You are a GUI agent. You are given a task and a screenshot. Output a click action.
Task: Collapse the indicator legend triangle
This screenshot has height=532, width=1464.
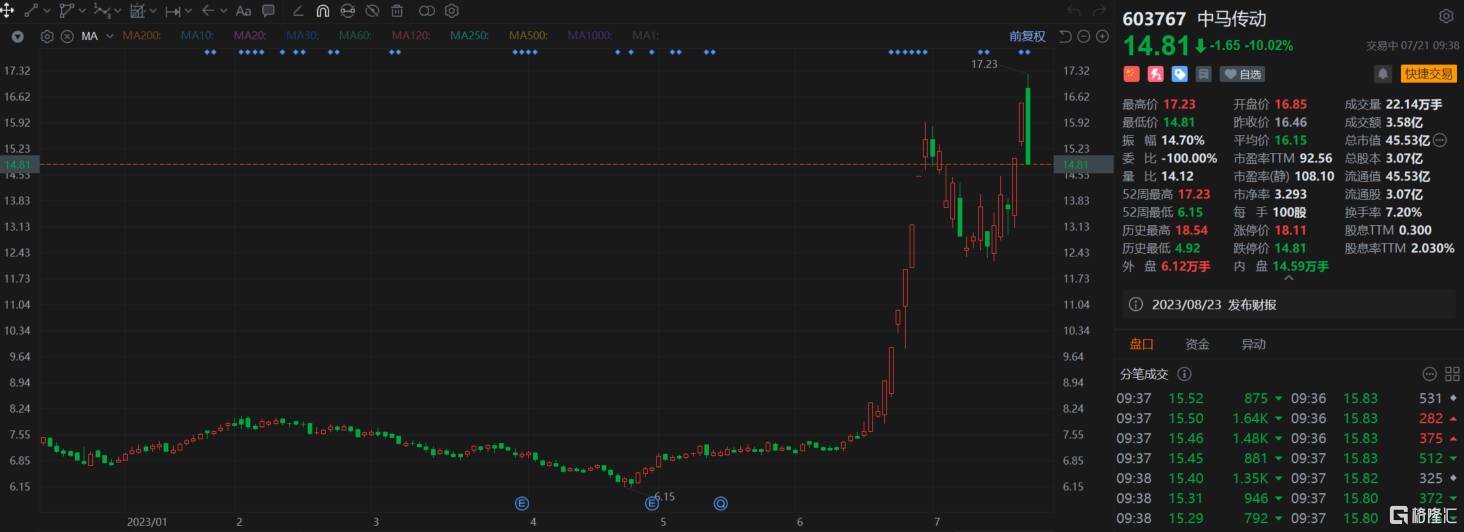19,36
